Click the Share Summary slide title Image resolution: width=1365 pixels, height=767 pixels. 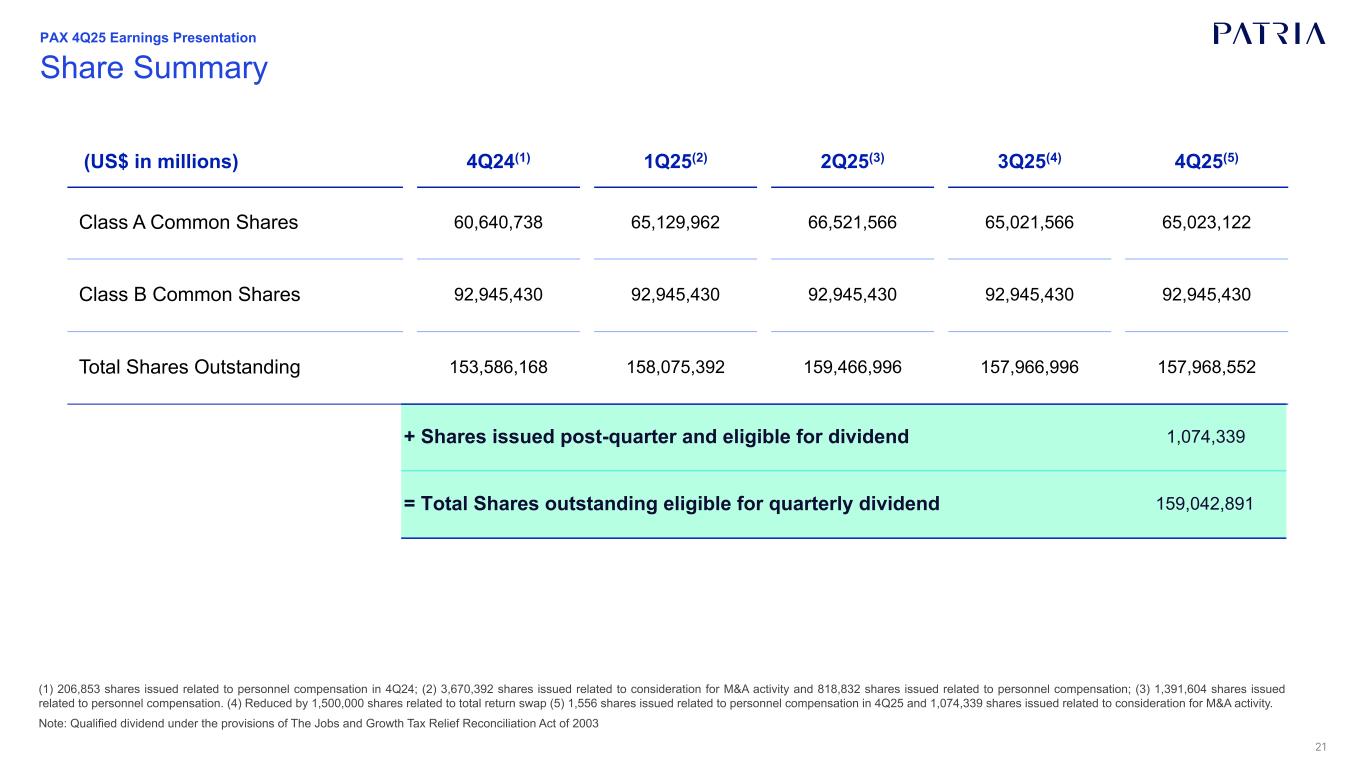pos(154,67)
